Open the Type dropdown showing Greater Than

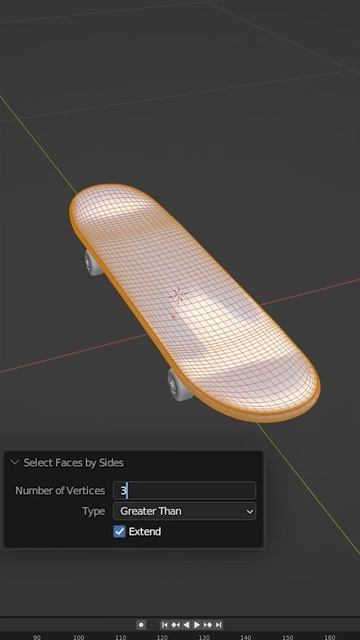[x=184, y=511]
